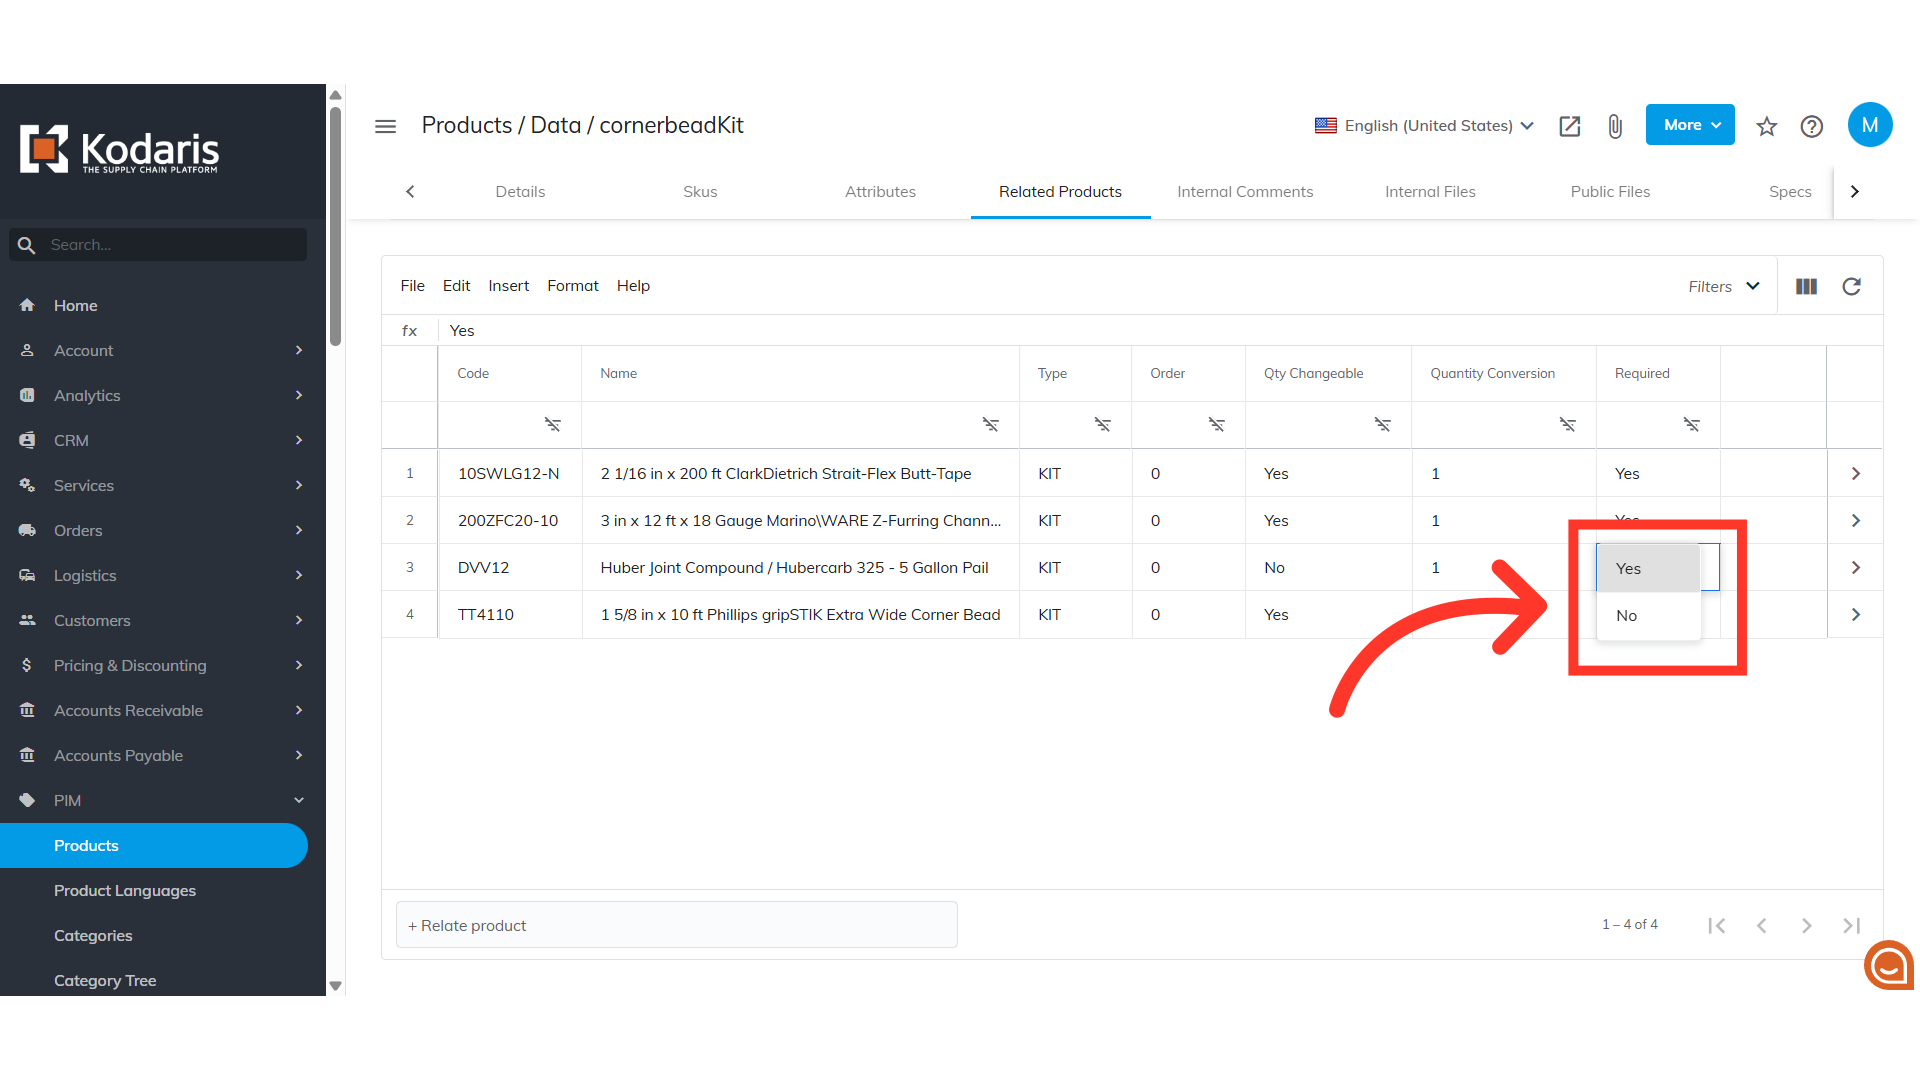Viewport: 1920px width, 1080px height.
Task: Open the Format menu
Action: (572, 286)
